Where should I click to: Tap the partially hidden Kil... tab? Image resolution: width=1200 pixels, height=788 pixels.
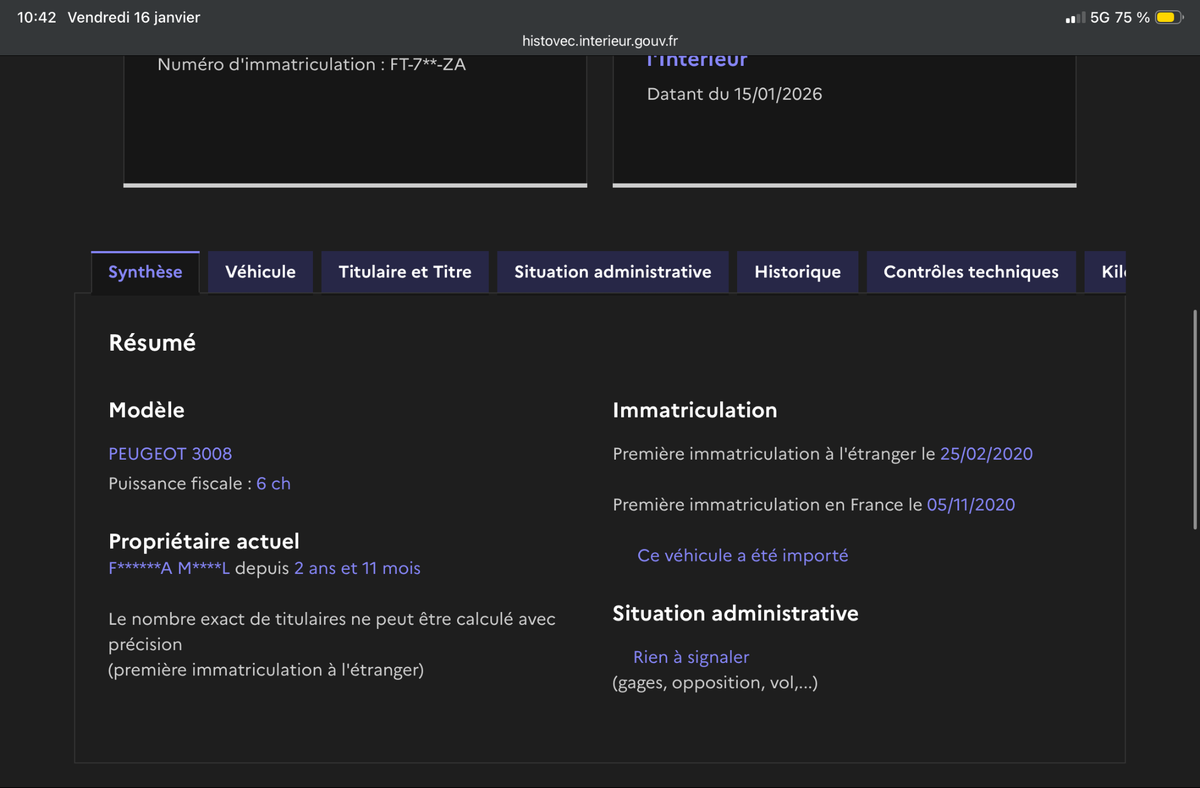pyautogui.click(x=1108, y=272)
